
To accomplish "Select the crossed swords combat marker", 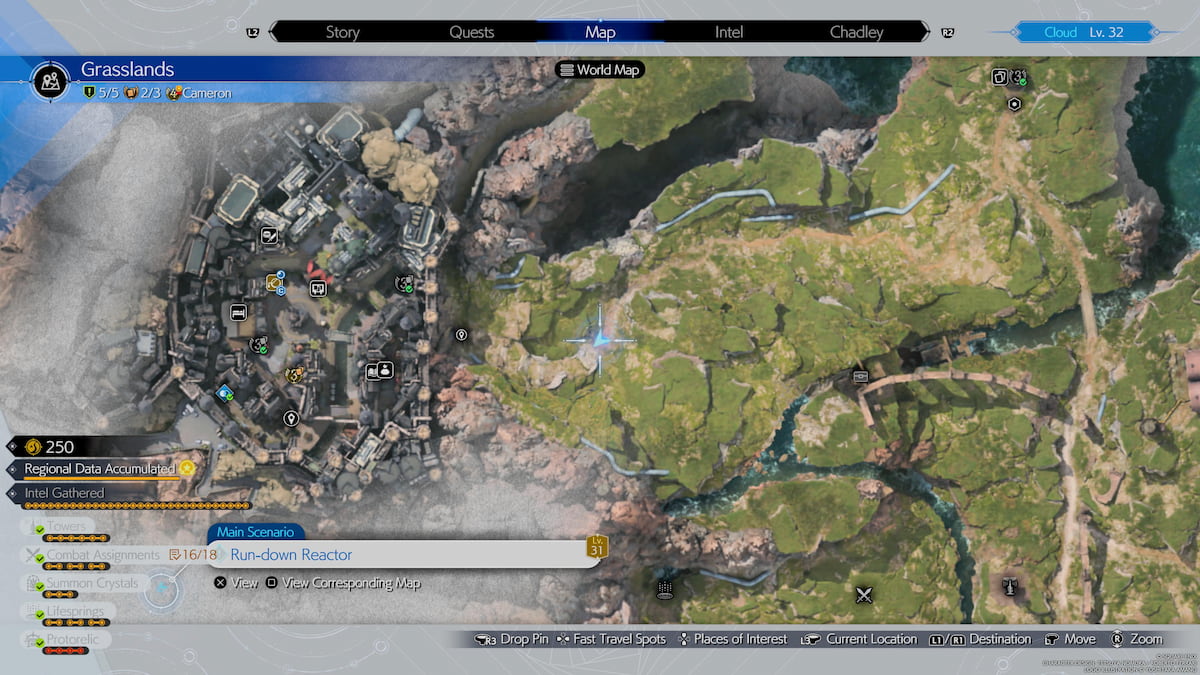I will click(865, 595).
